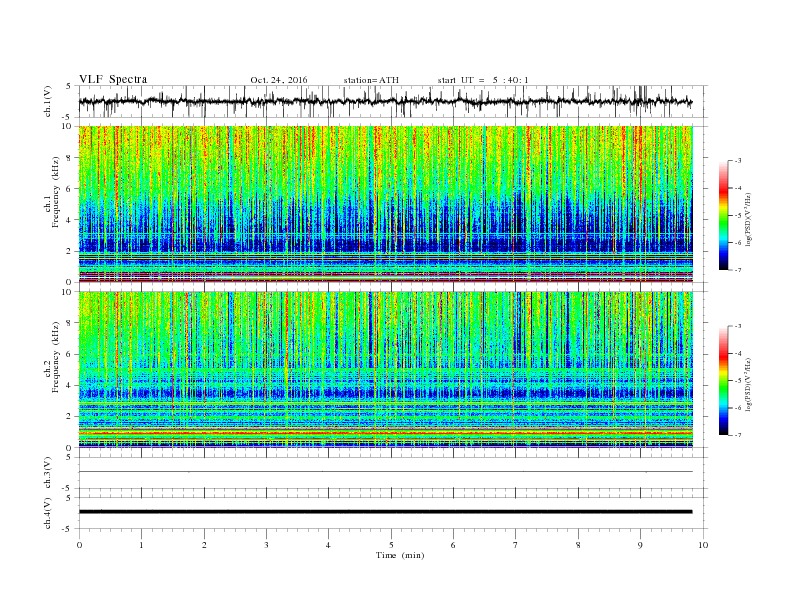Click the '6' kHz tick on the ch.2 spectrogram axis
The width and height of the screenshot is (792, 612).
tap(70, 354)
